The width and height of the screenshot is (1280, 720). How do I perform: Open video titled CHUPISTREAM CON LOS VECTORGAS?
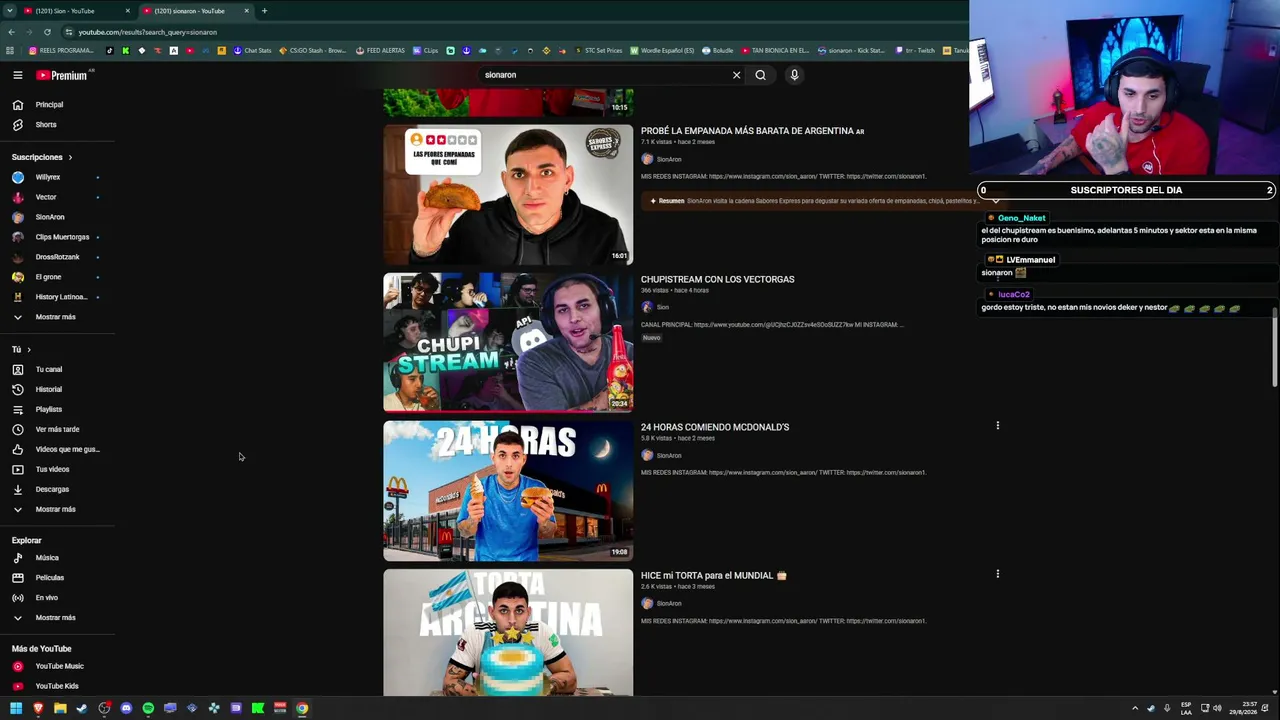(x=717, y=280)
